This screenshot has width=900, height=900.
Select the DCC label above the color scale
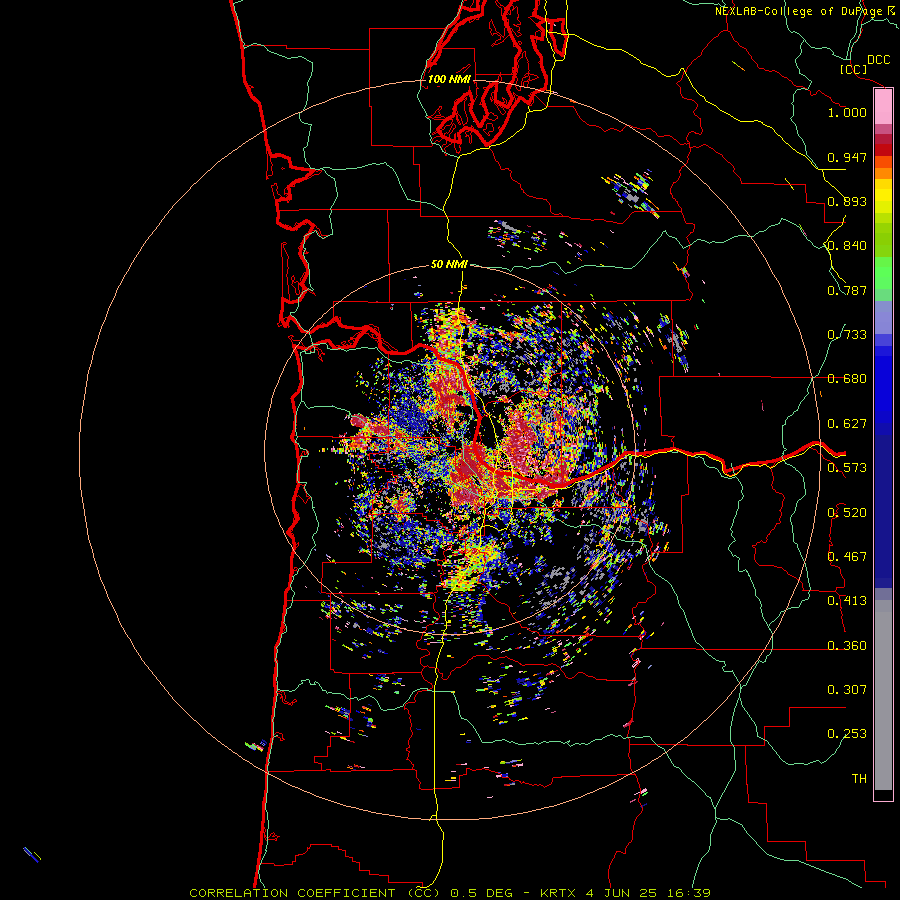coord(878,60)
